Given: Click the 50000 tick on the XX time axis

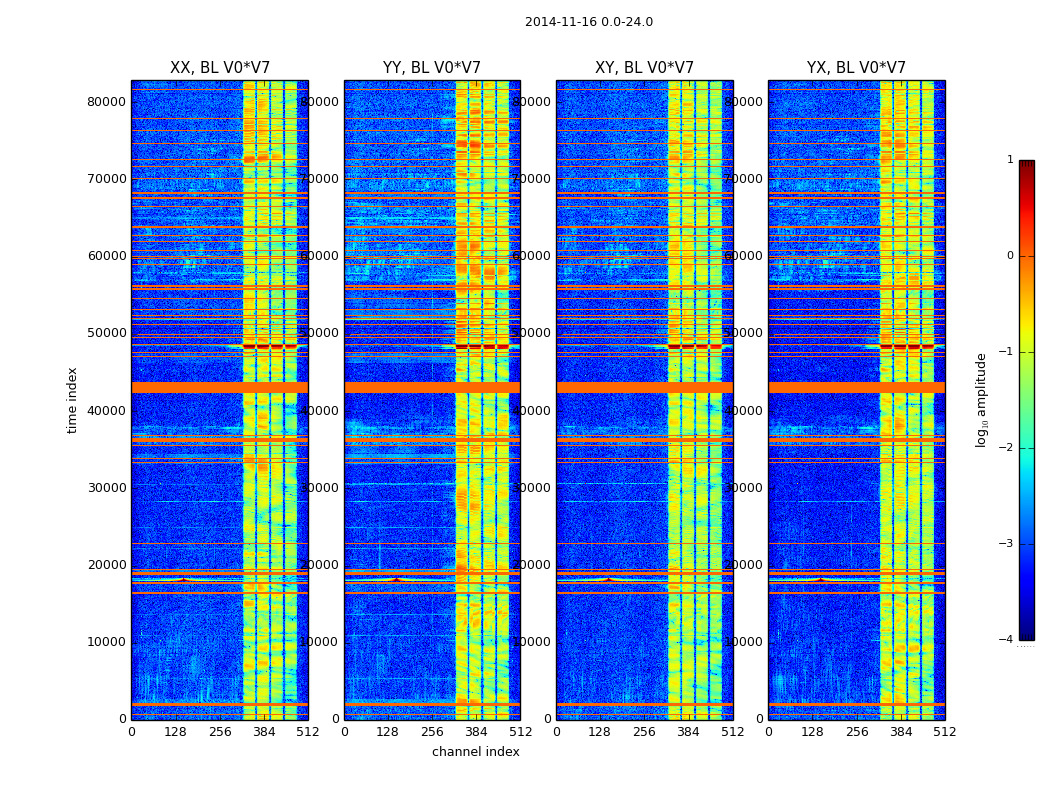Looking at the screenshot, I should 108,333.
